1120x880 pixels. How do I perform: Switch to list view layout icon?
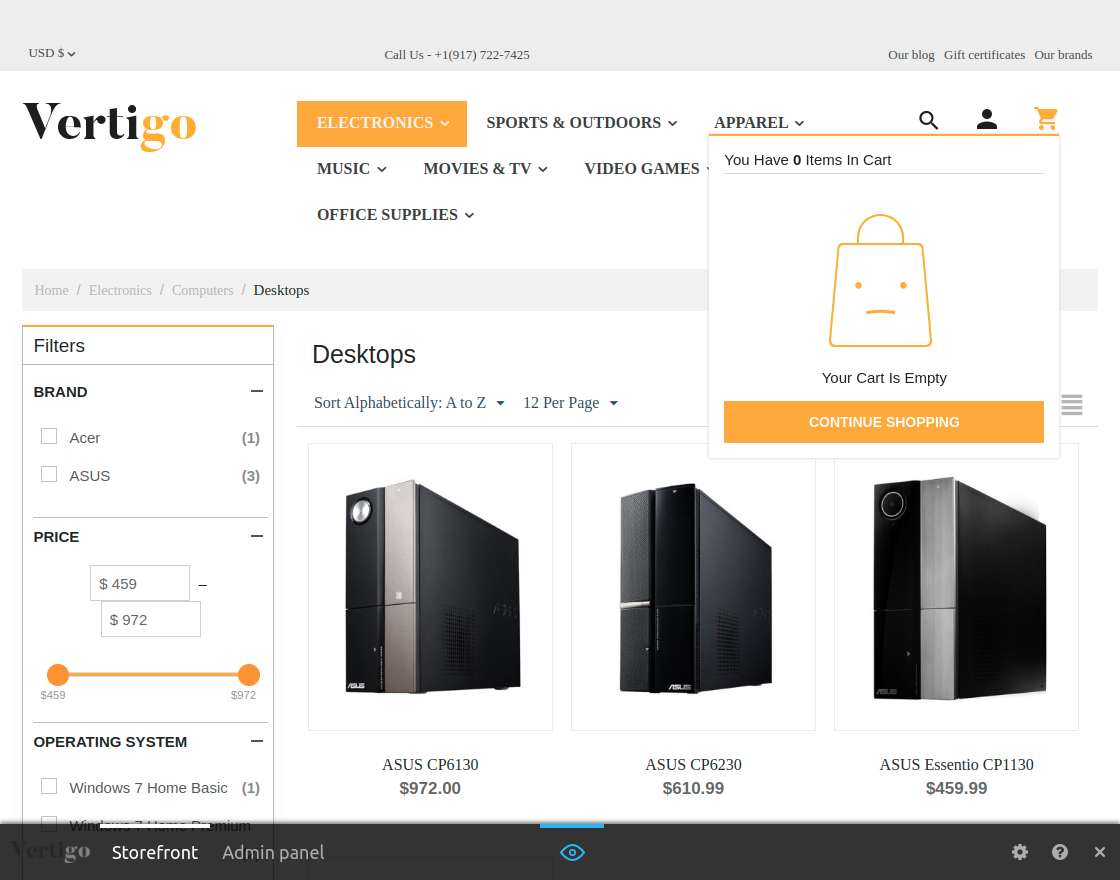1072,404
